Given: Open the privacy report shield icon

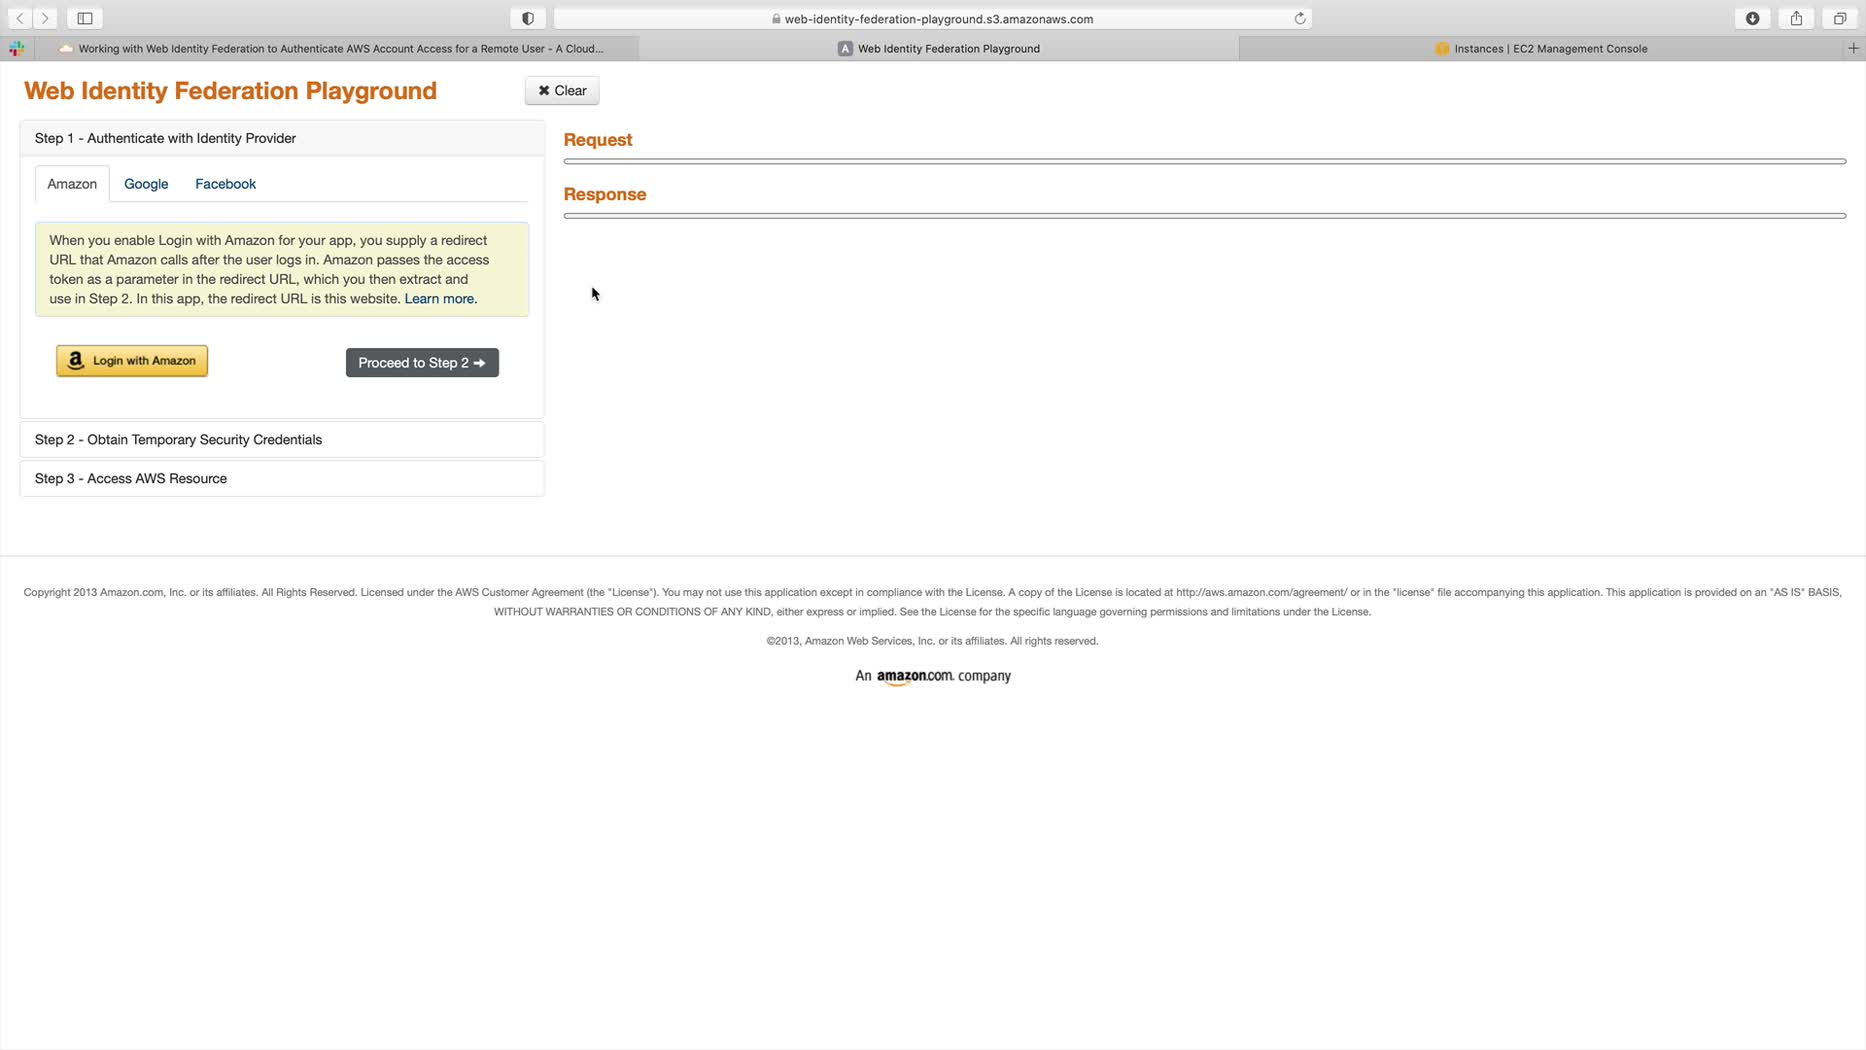Looking at the screenshot, I should click(528, 18).
